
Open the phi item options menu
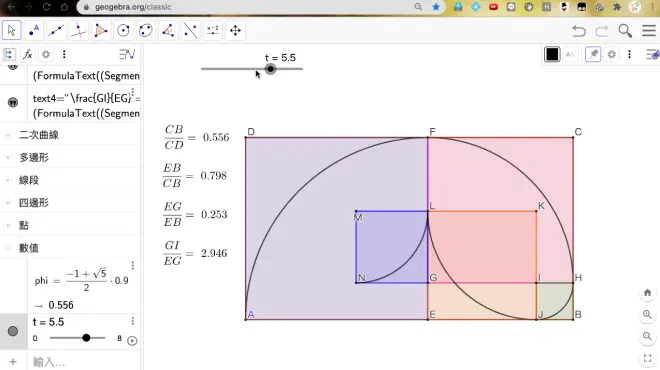pos(133,266)
